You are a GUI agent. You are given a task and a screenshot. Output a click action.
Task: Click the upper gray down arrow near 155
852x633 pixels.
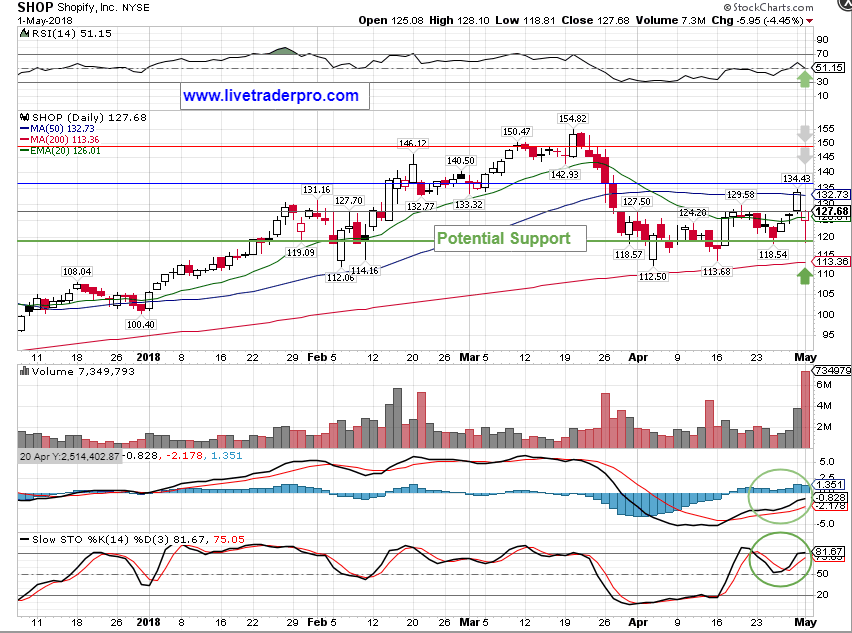tap(802, 134)
